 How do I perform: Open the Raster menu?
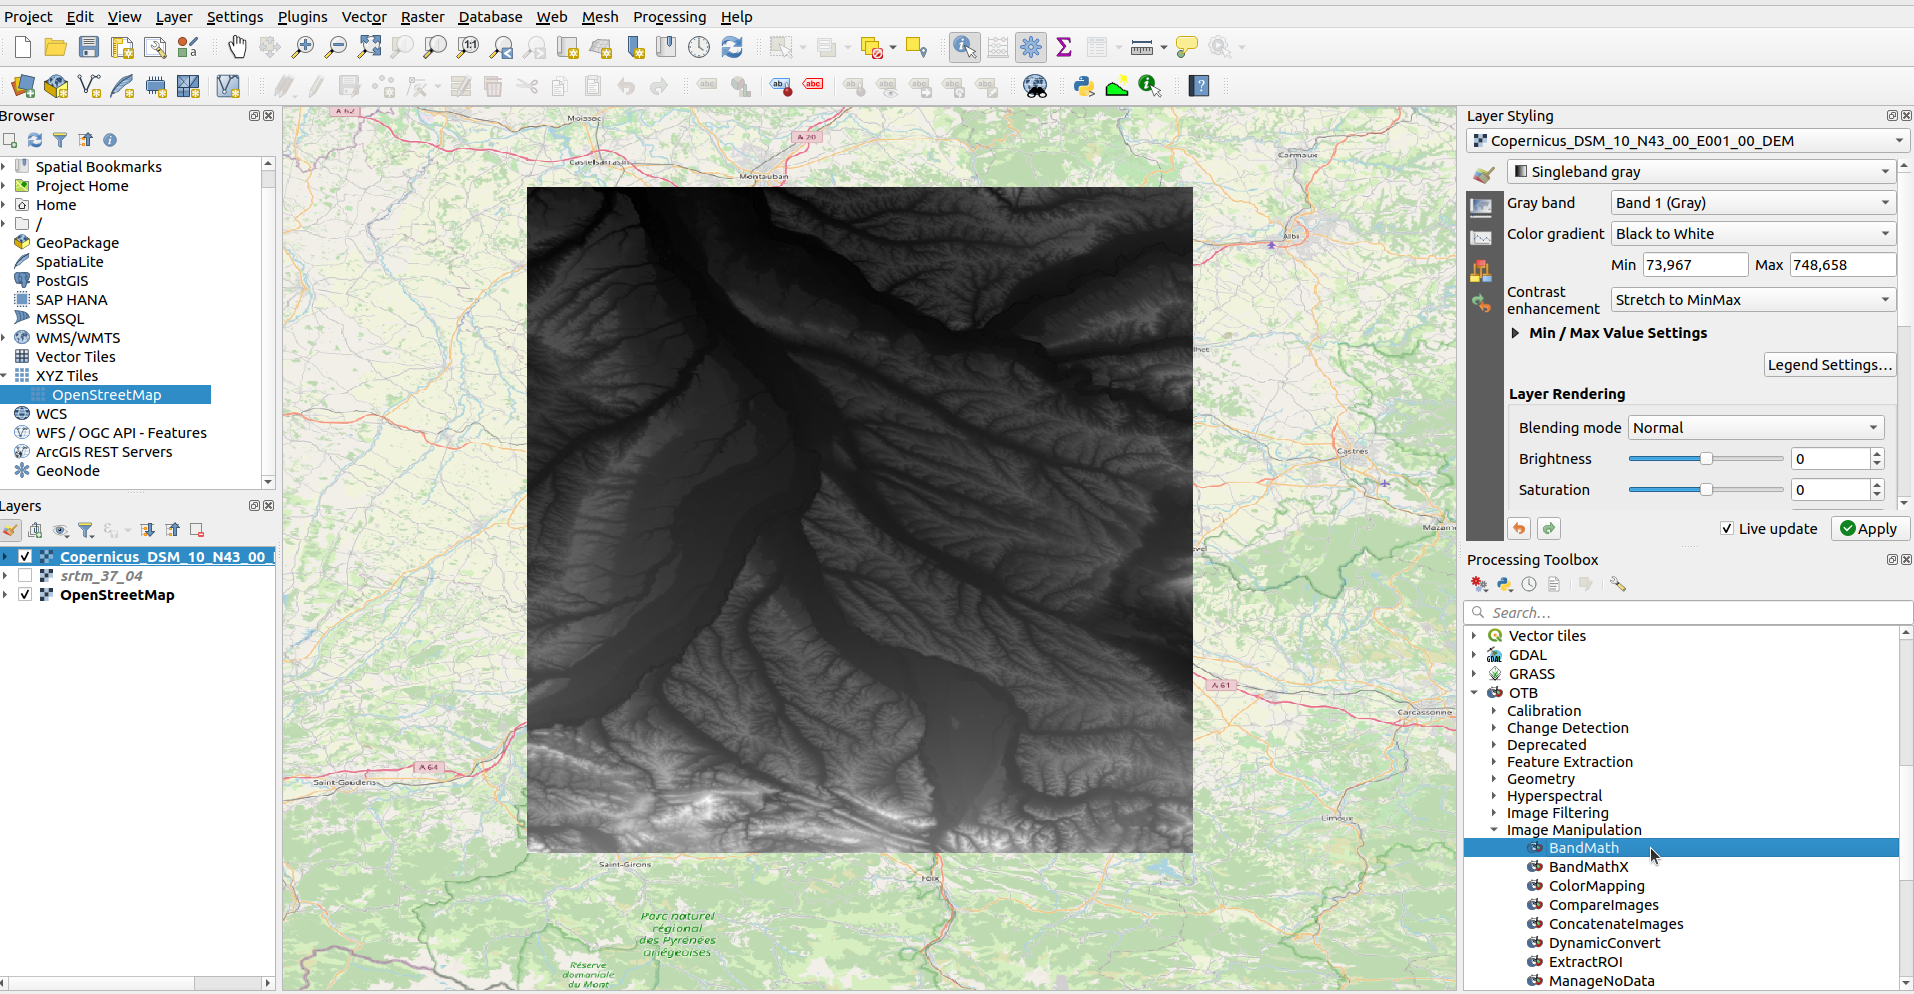[422, 17]
